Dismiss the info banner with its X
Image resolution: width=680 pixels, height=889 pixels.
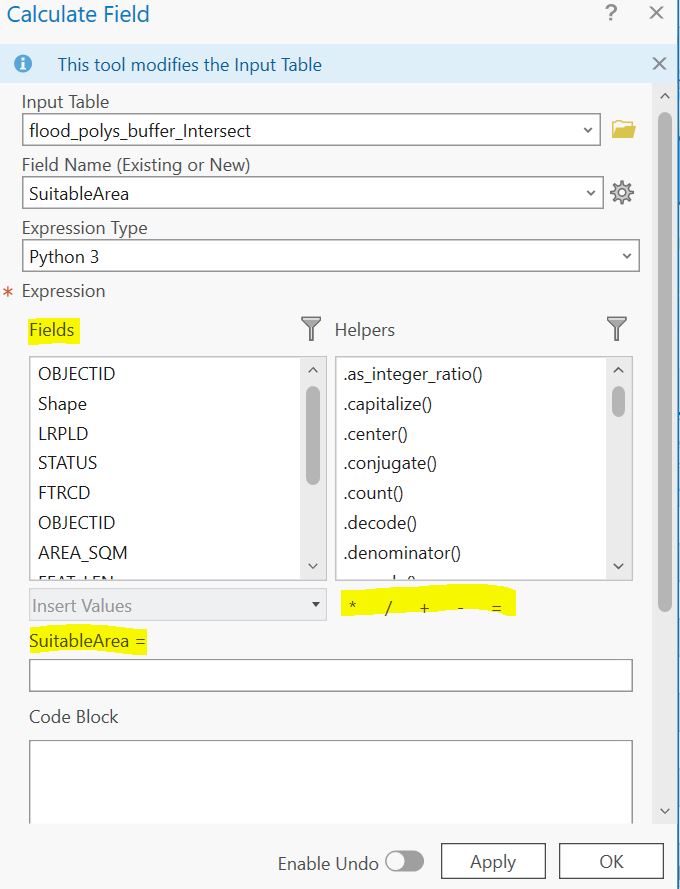[x=658, y=64]
